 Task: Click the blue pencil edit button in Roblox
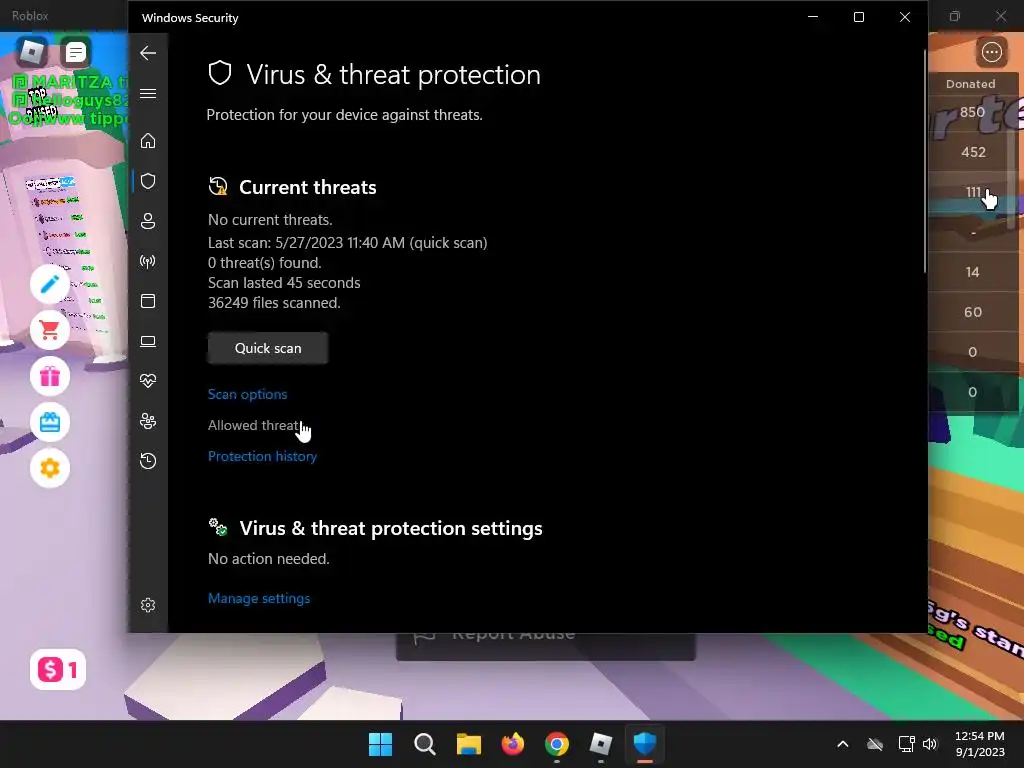pos(50,284)
